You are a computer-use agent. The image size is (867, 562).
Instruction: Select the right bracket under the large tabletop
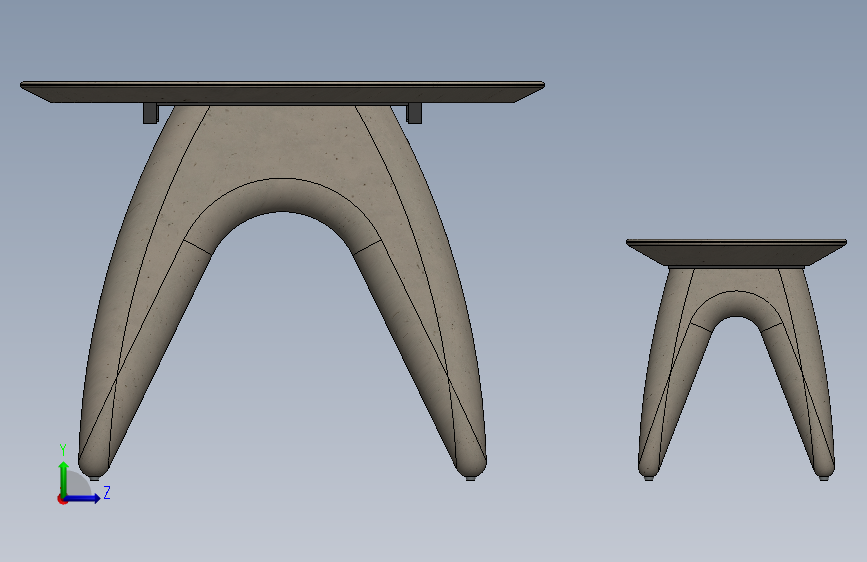point(414,113)
